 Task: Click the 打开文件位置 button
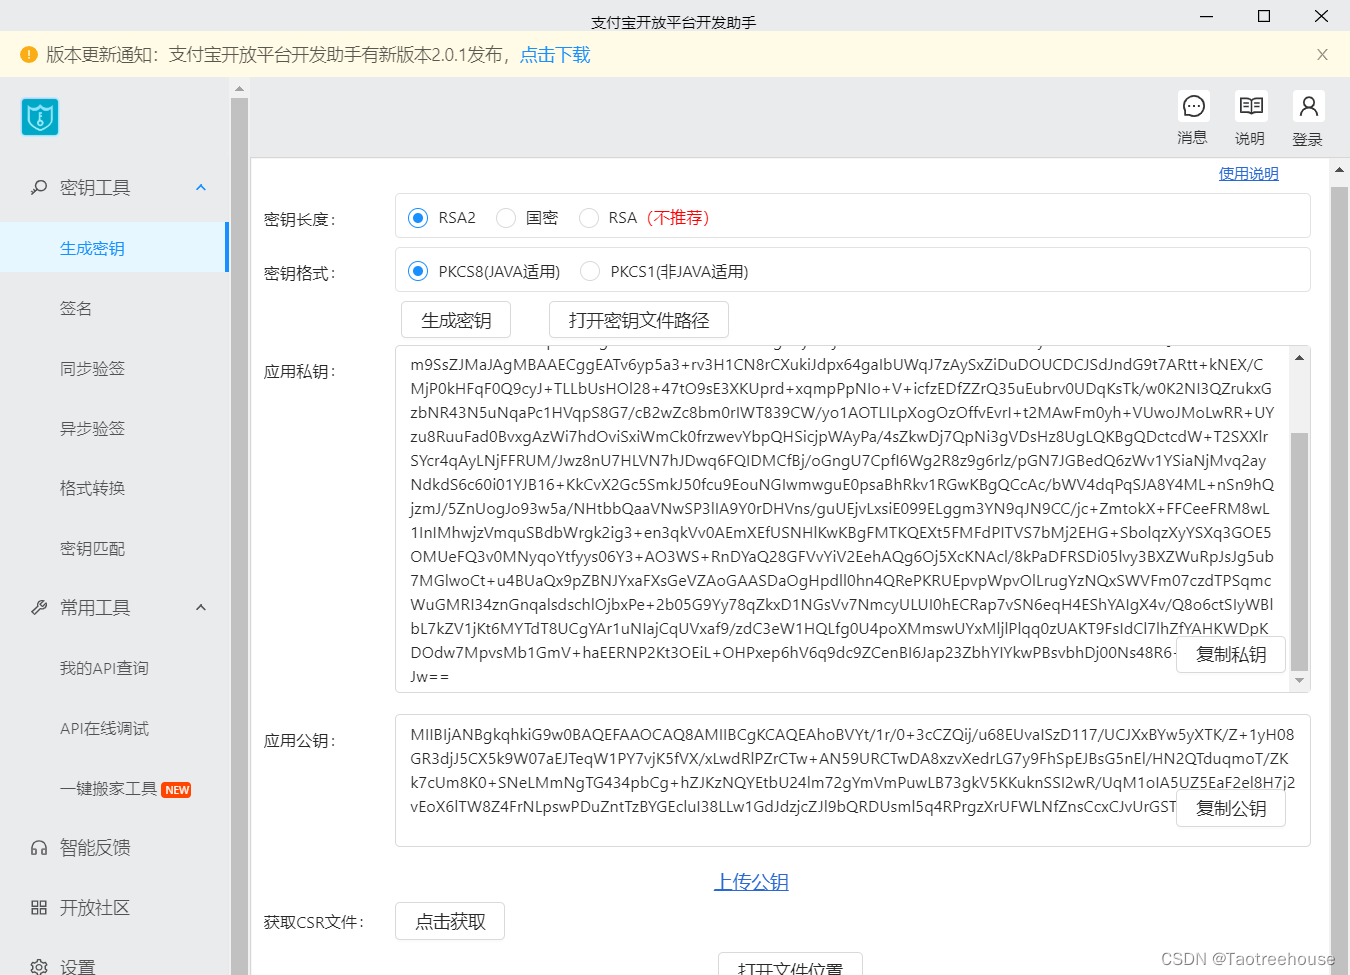pos(790,965)
